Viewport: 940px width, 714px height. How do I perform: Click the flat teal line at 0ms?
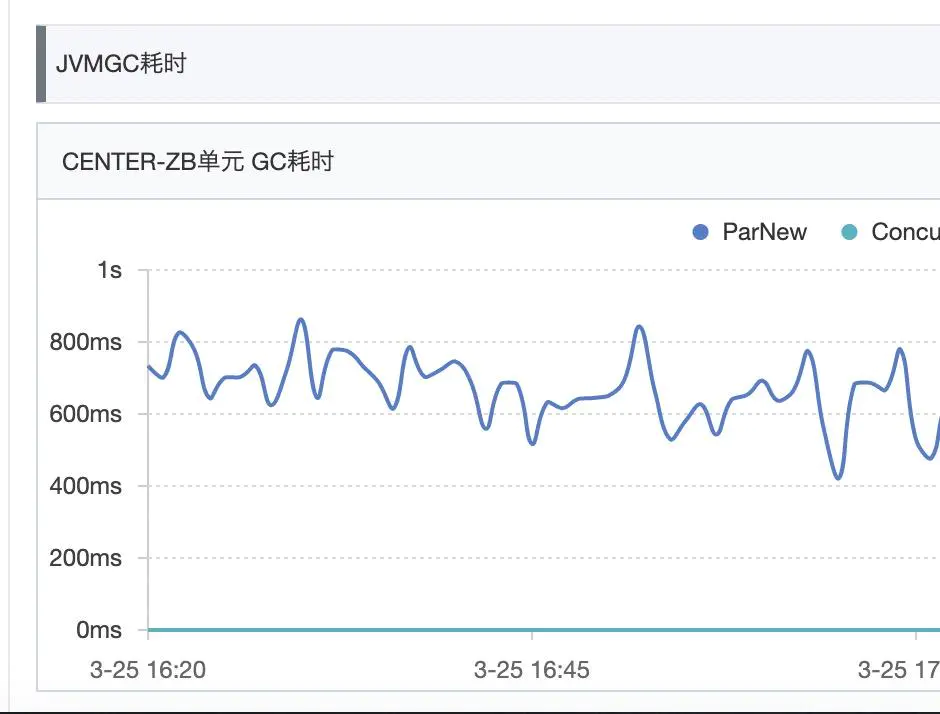click(400, 630)
